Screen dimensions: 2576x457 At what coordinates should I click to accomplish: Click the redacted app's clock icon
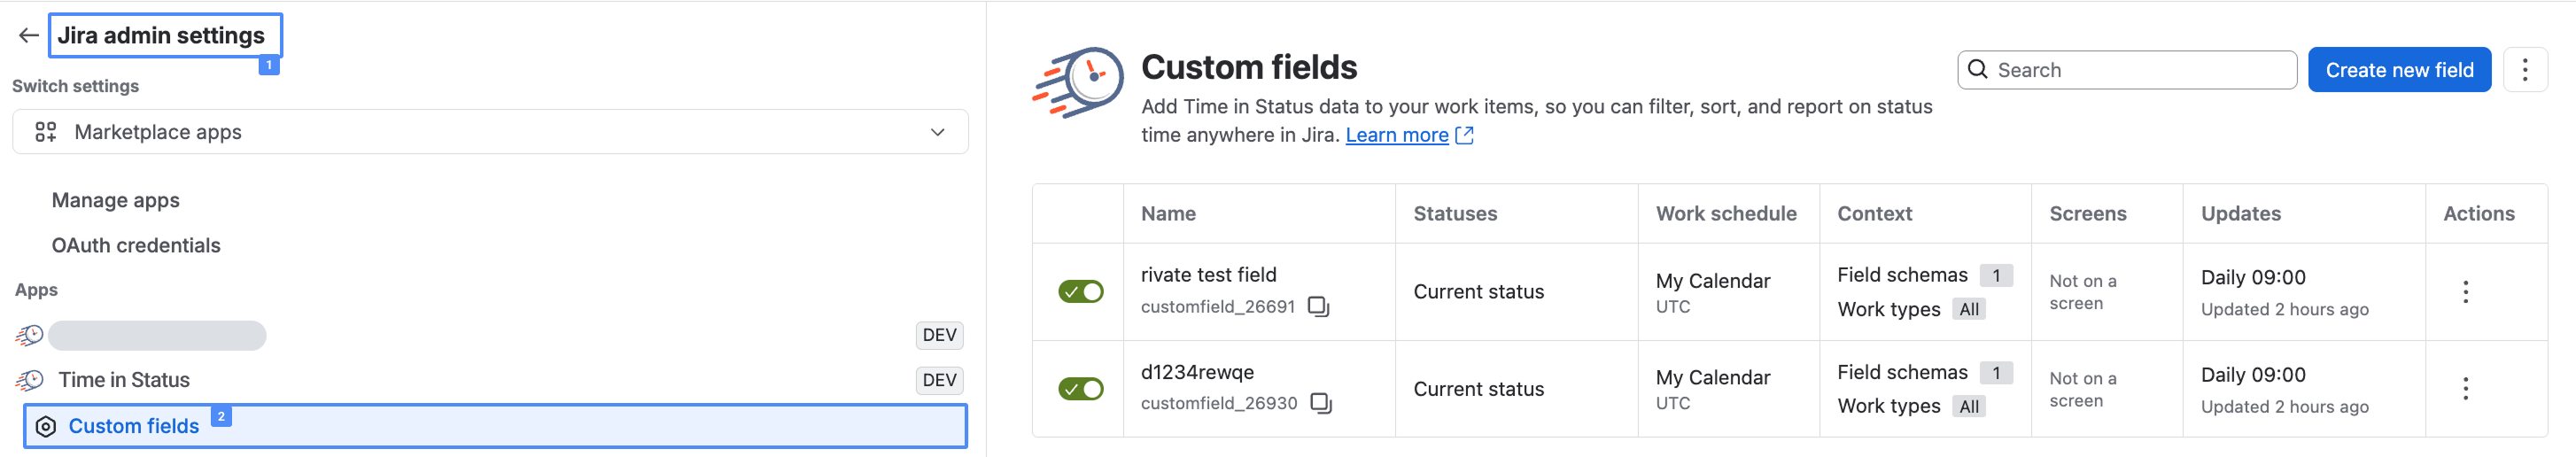[30, 335]
